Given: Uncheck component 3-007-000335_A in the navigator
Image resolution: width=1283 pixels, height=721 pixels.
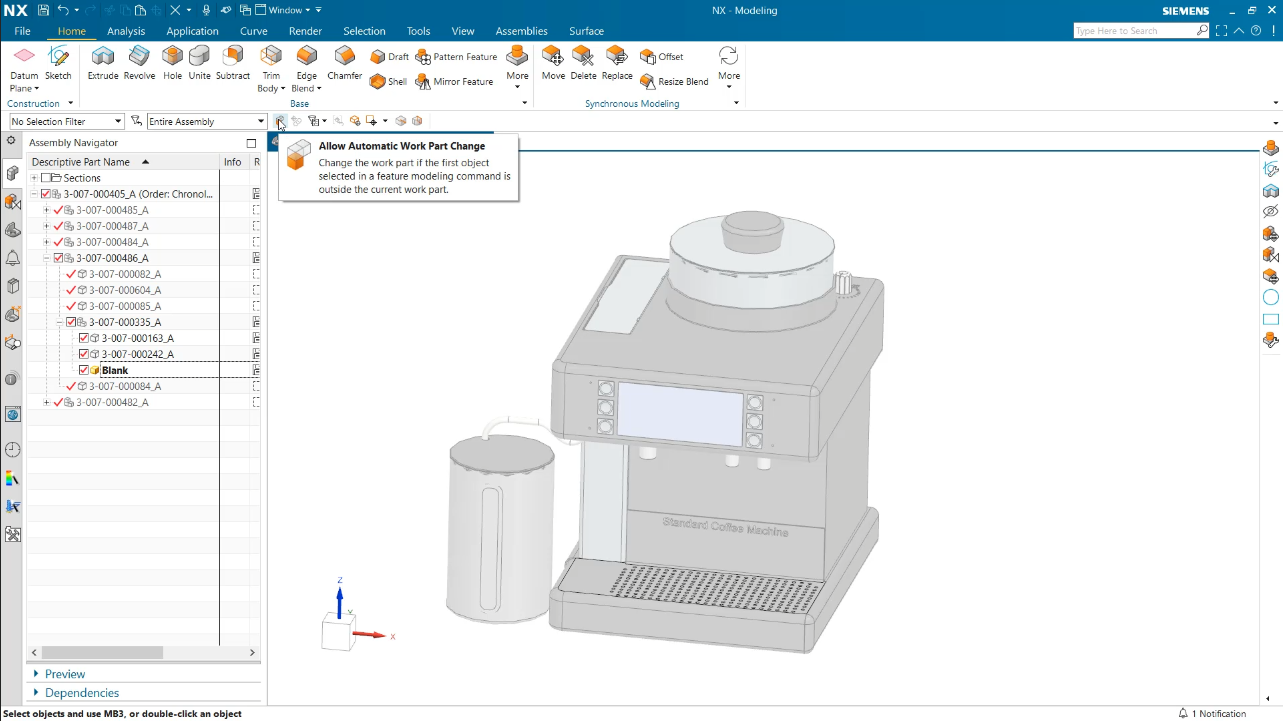Looking at the screenshot, I should 71,322.
